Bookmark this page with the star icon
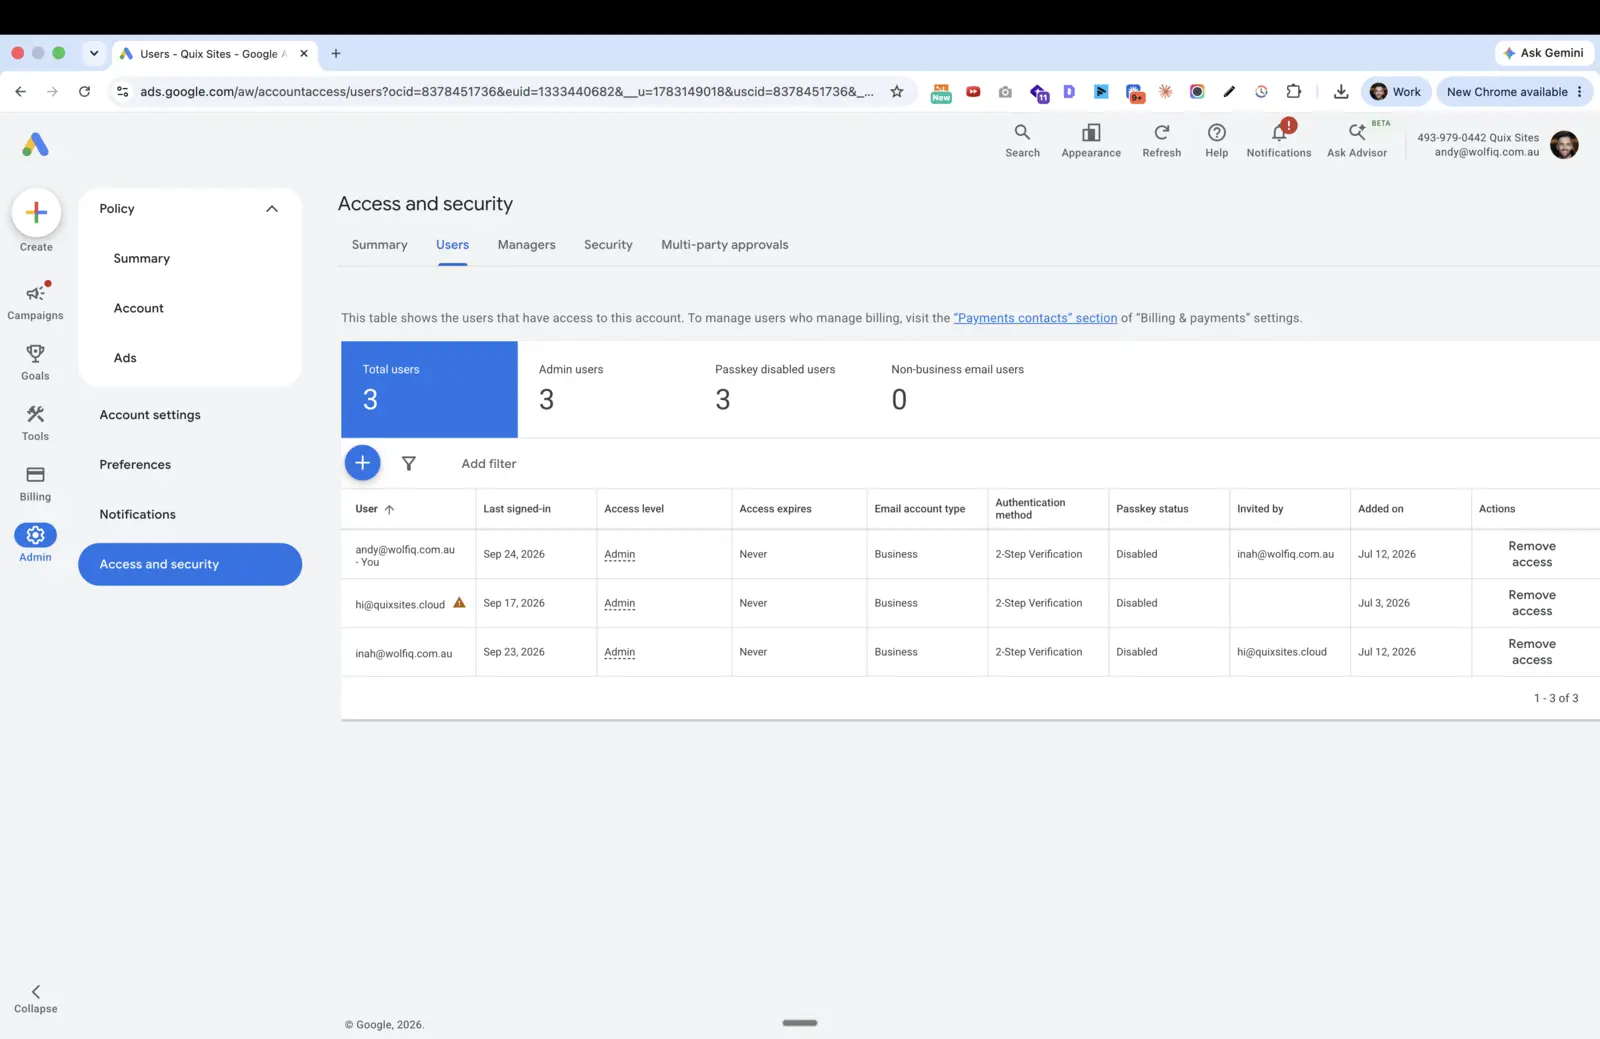 [x=897, y=92]
